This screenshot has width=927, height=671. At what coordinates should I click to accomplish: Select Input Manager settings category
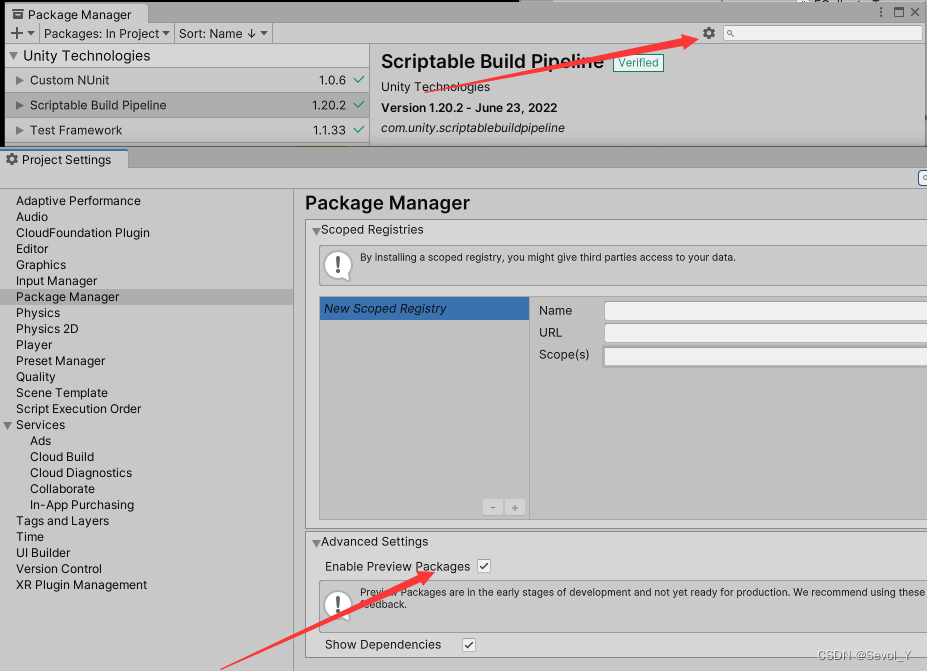click(56, 281)
